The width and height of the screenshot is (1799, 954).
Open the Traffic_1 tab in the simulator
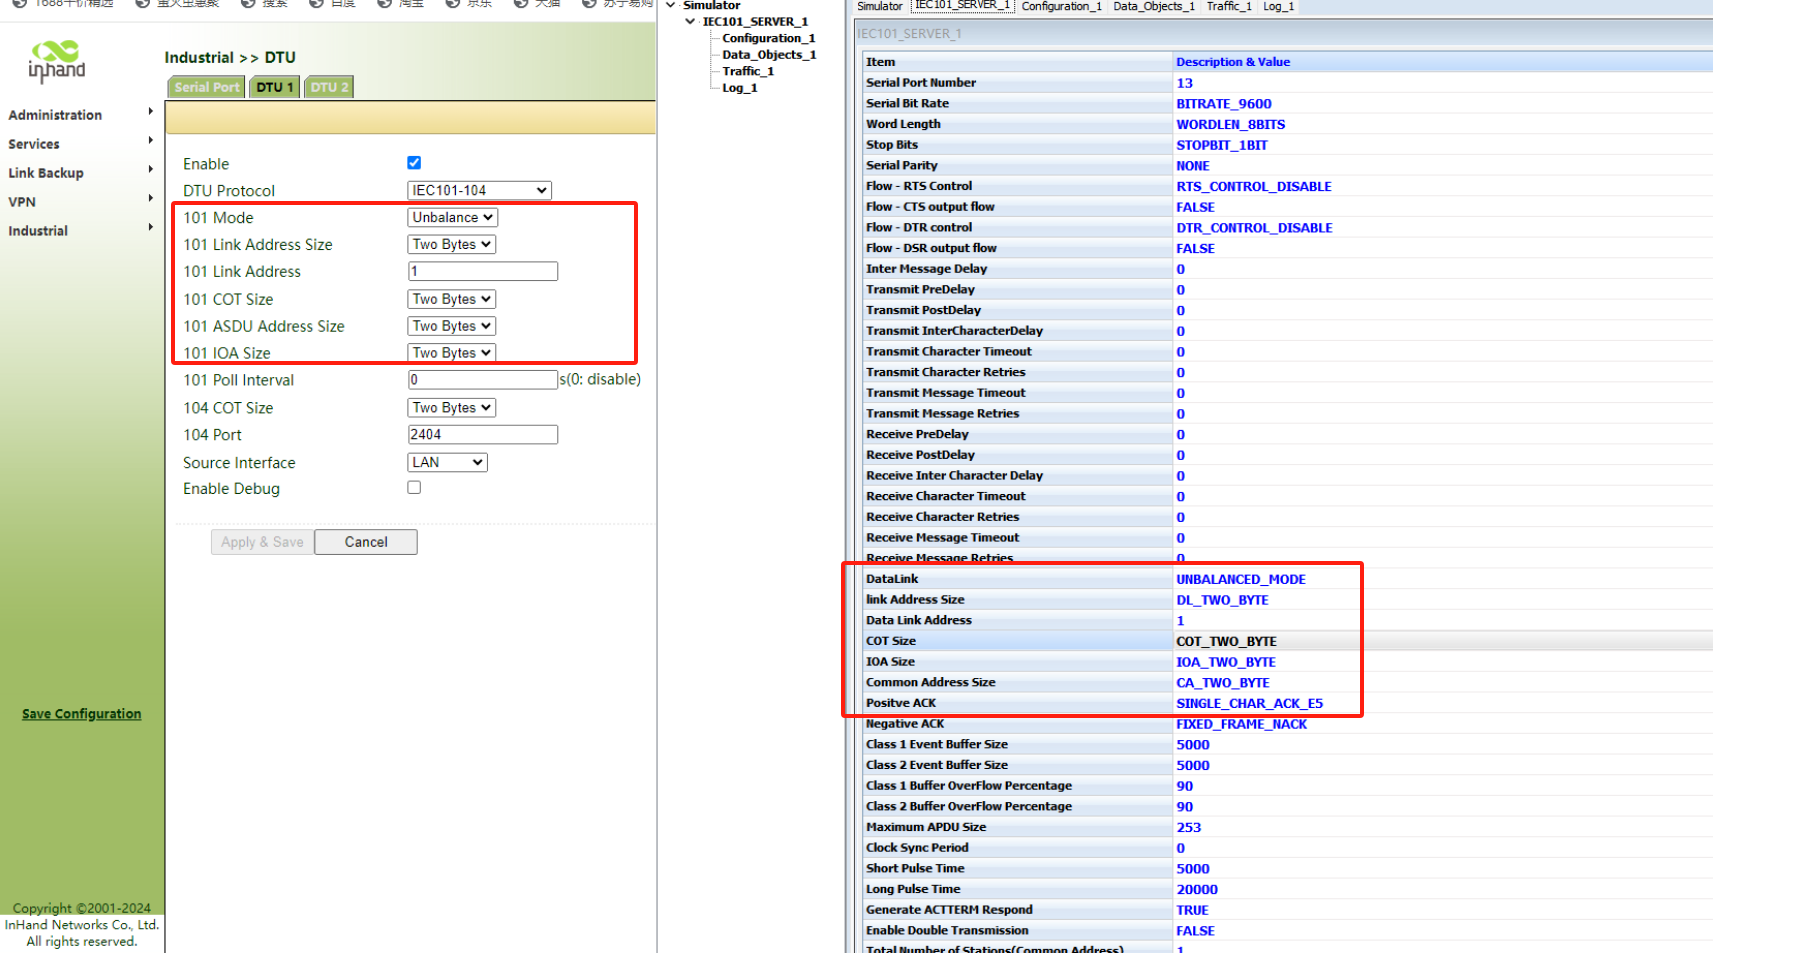[x=1229, y=6]
